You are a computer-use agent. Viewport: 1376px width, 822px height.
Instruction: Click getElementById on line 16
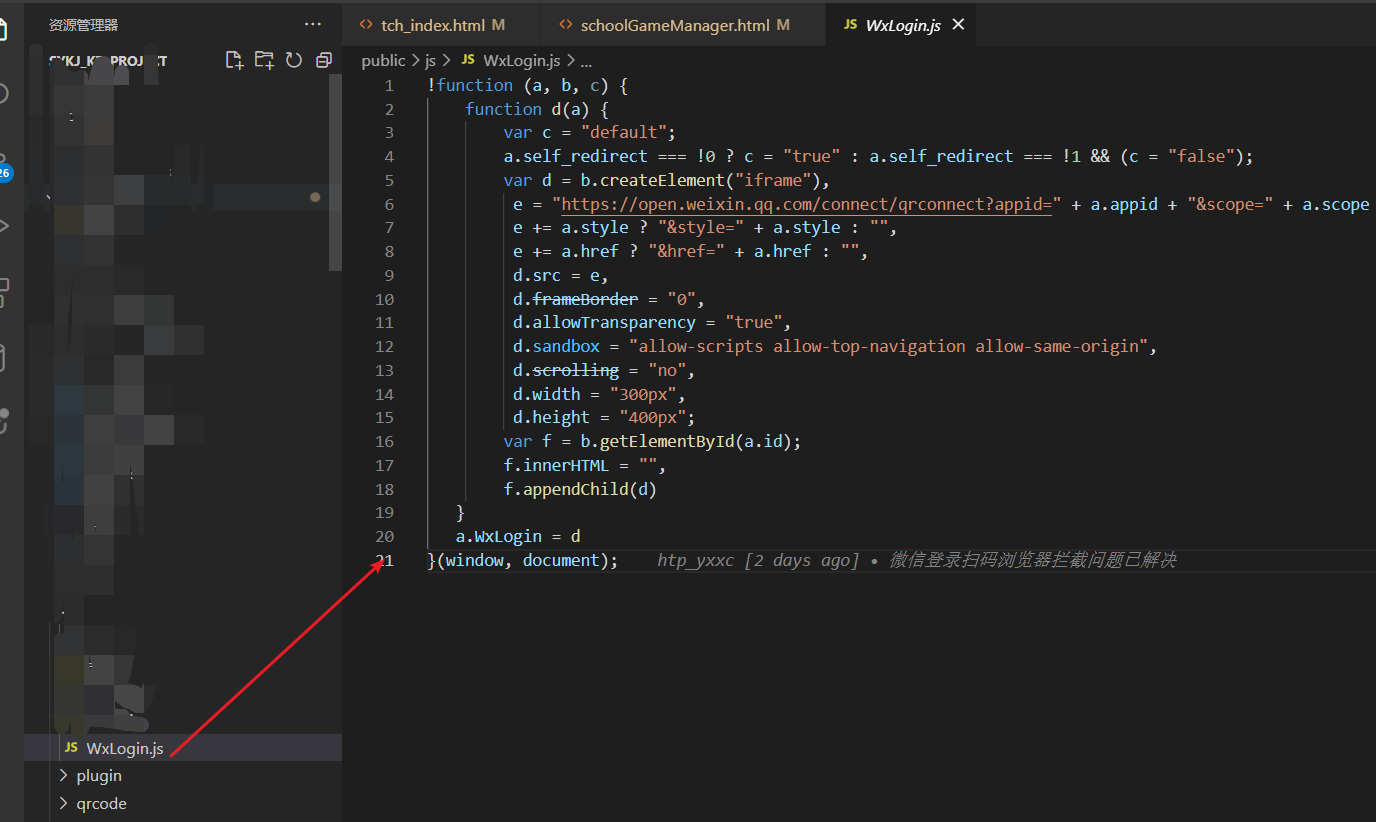pyautogui.click(x=668, y=442)
